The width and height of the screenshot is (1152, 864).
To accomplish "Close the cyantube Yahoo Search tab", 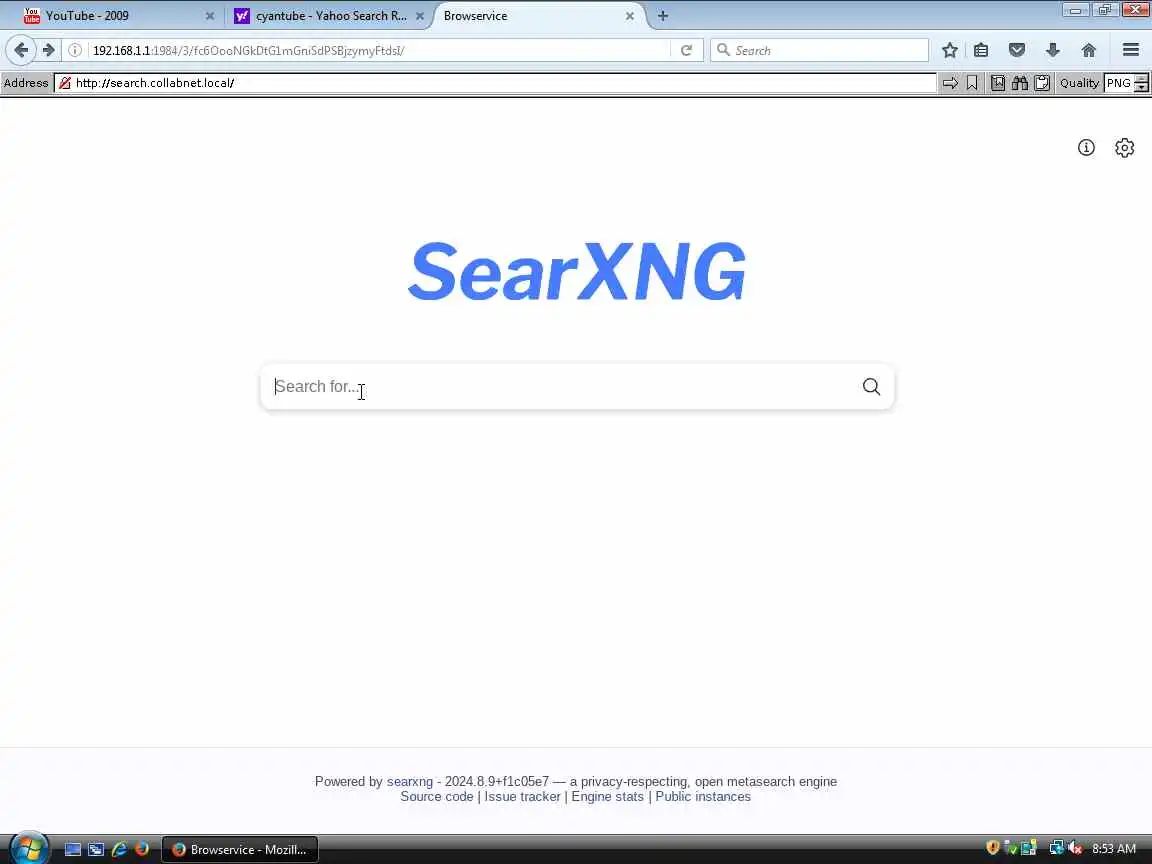I will click(420, 15).
